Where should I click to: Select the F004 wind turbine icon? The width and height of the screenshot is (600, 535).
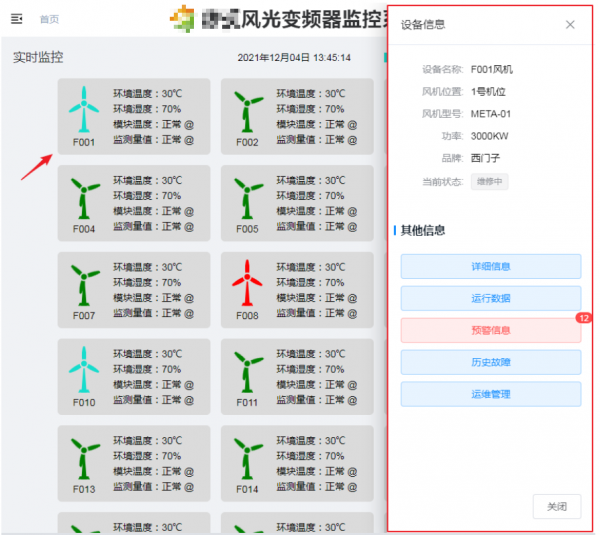(85, 198)
